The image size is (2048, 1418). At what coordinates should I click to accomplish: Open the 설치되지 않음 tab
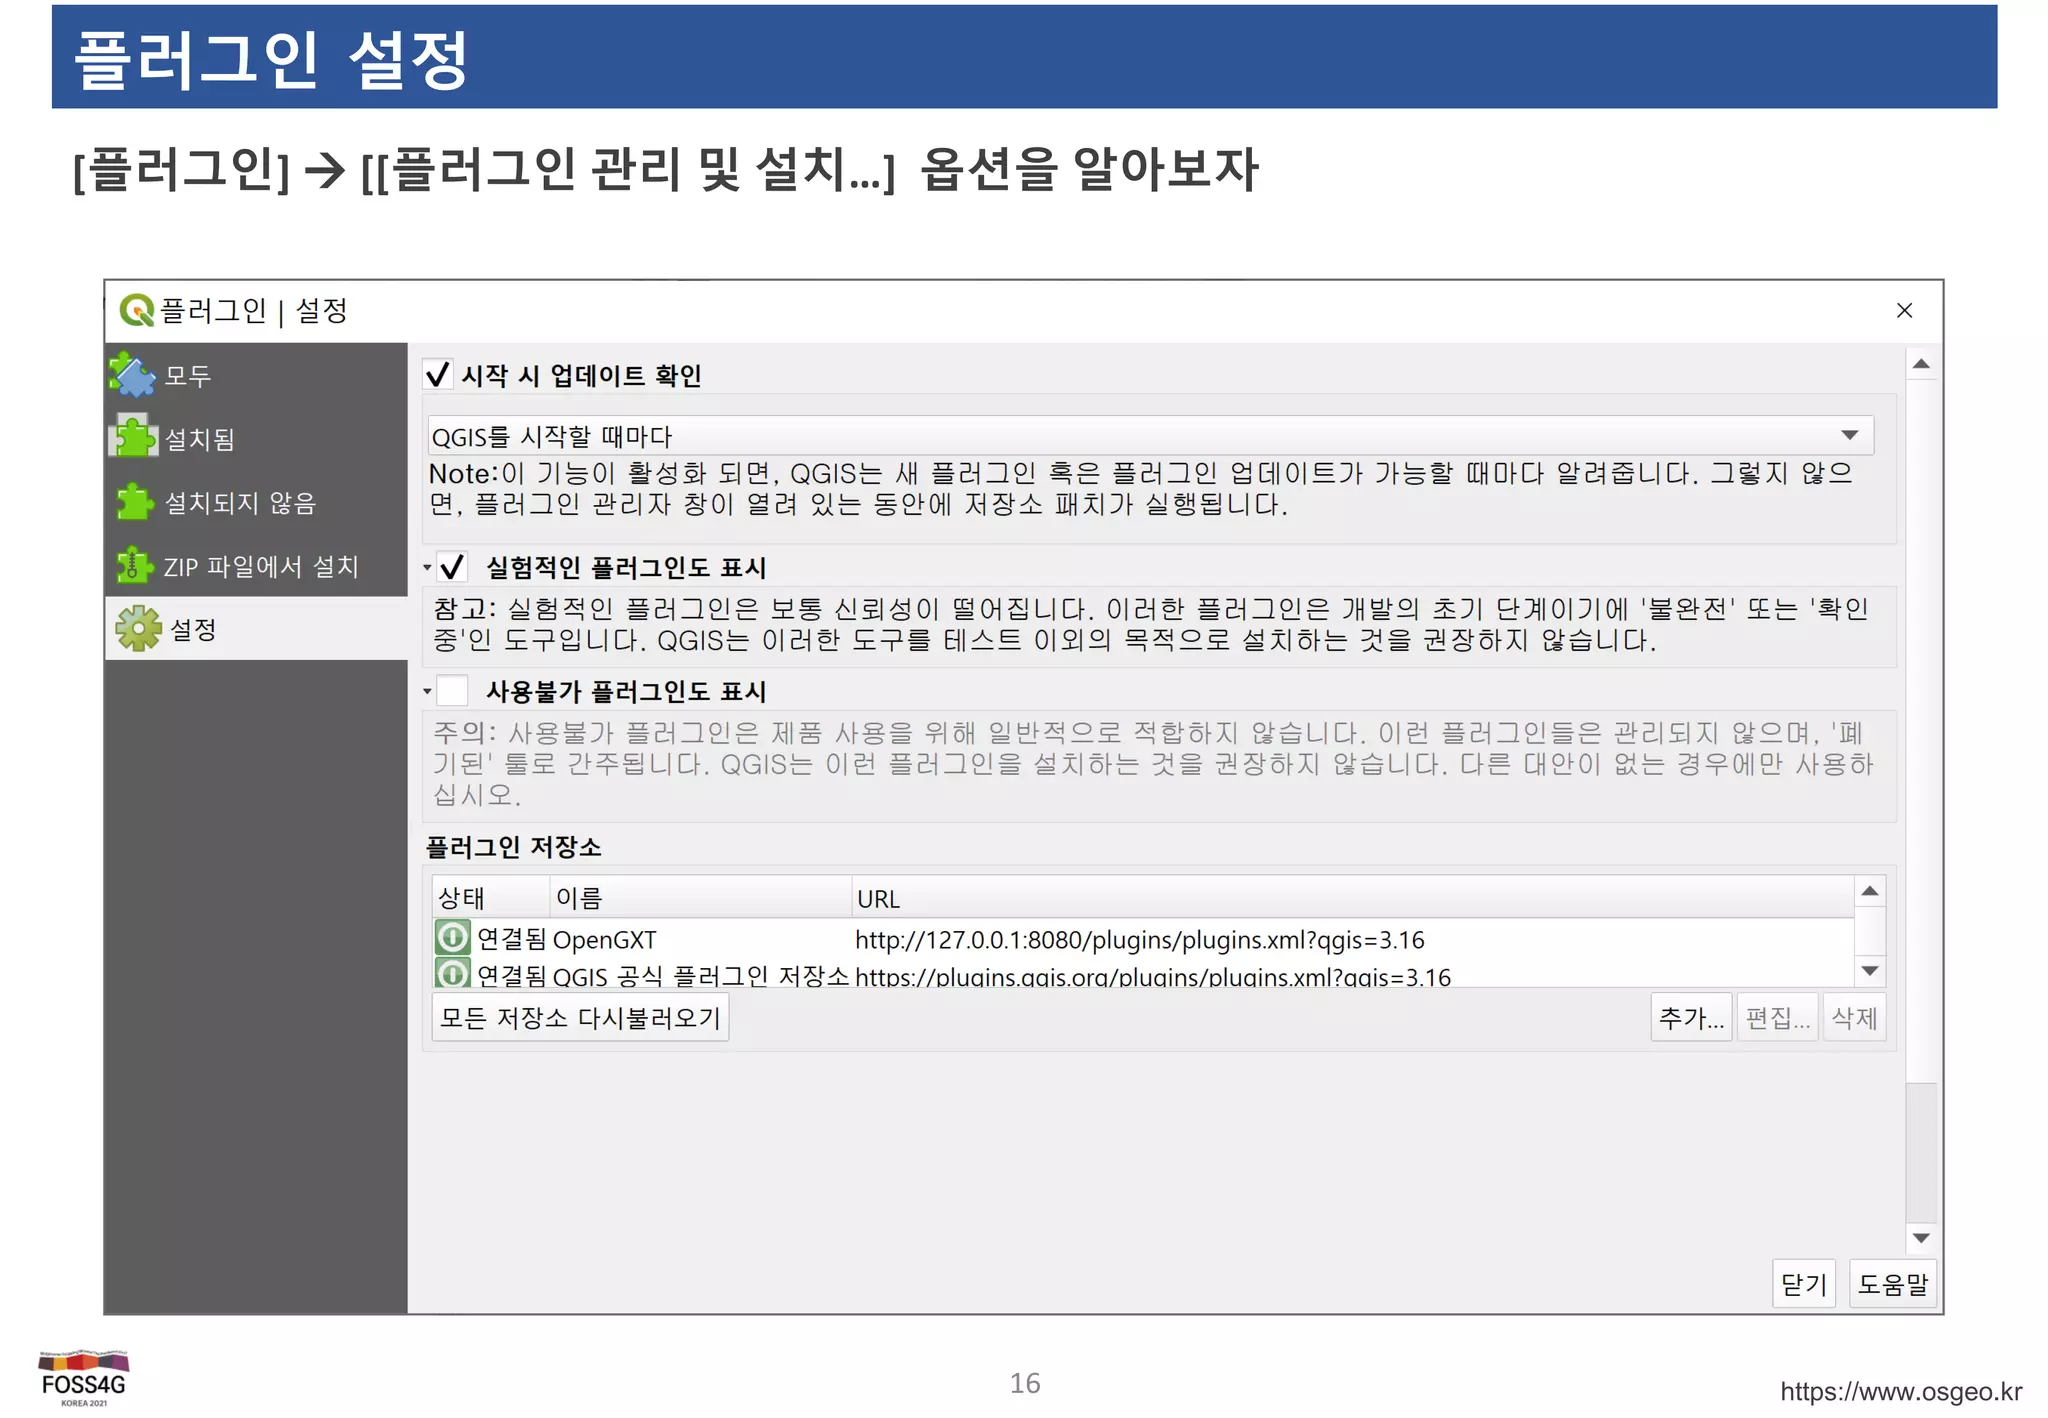click(x=256, y=502)
